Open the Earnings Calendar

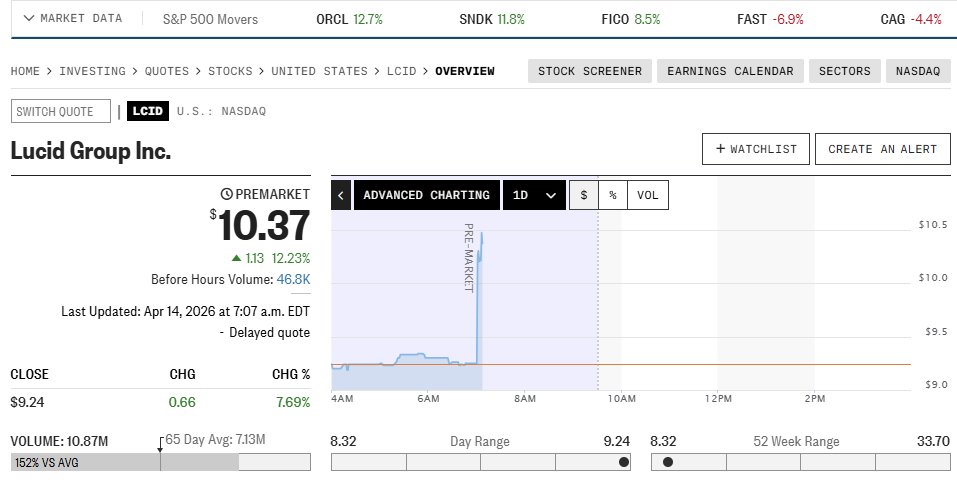[731, 71]
